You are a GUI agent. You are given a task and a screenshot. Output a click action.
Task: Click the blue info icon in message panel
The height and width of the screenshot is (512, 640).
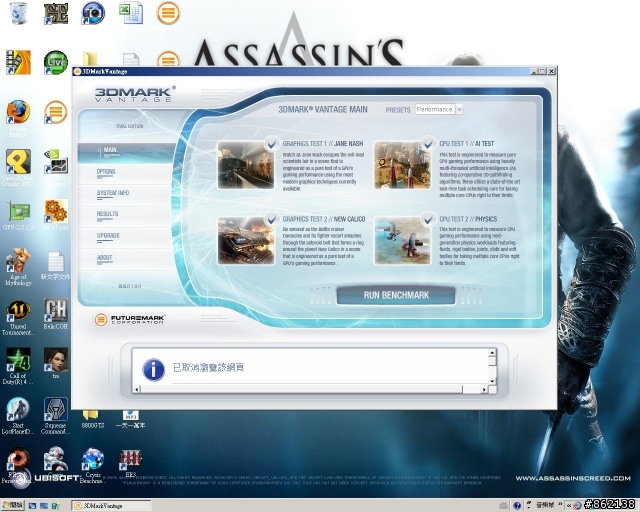point(153,369)
